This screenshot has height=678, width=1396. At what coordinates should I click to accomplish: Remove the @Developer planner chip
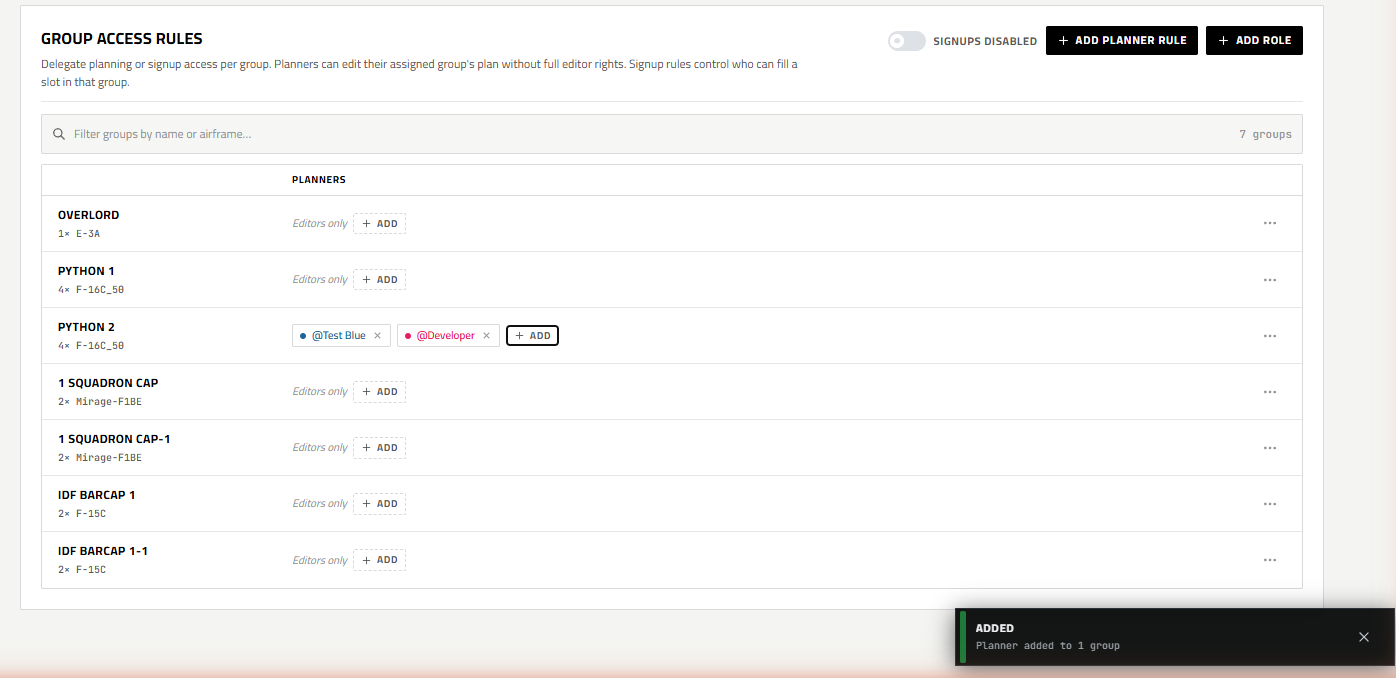486,336
